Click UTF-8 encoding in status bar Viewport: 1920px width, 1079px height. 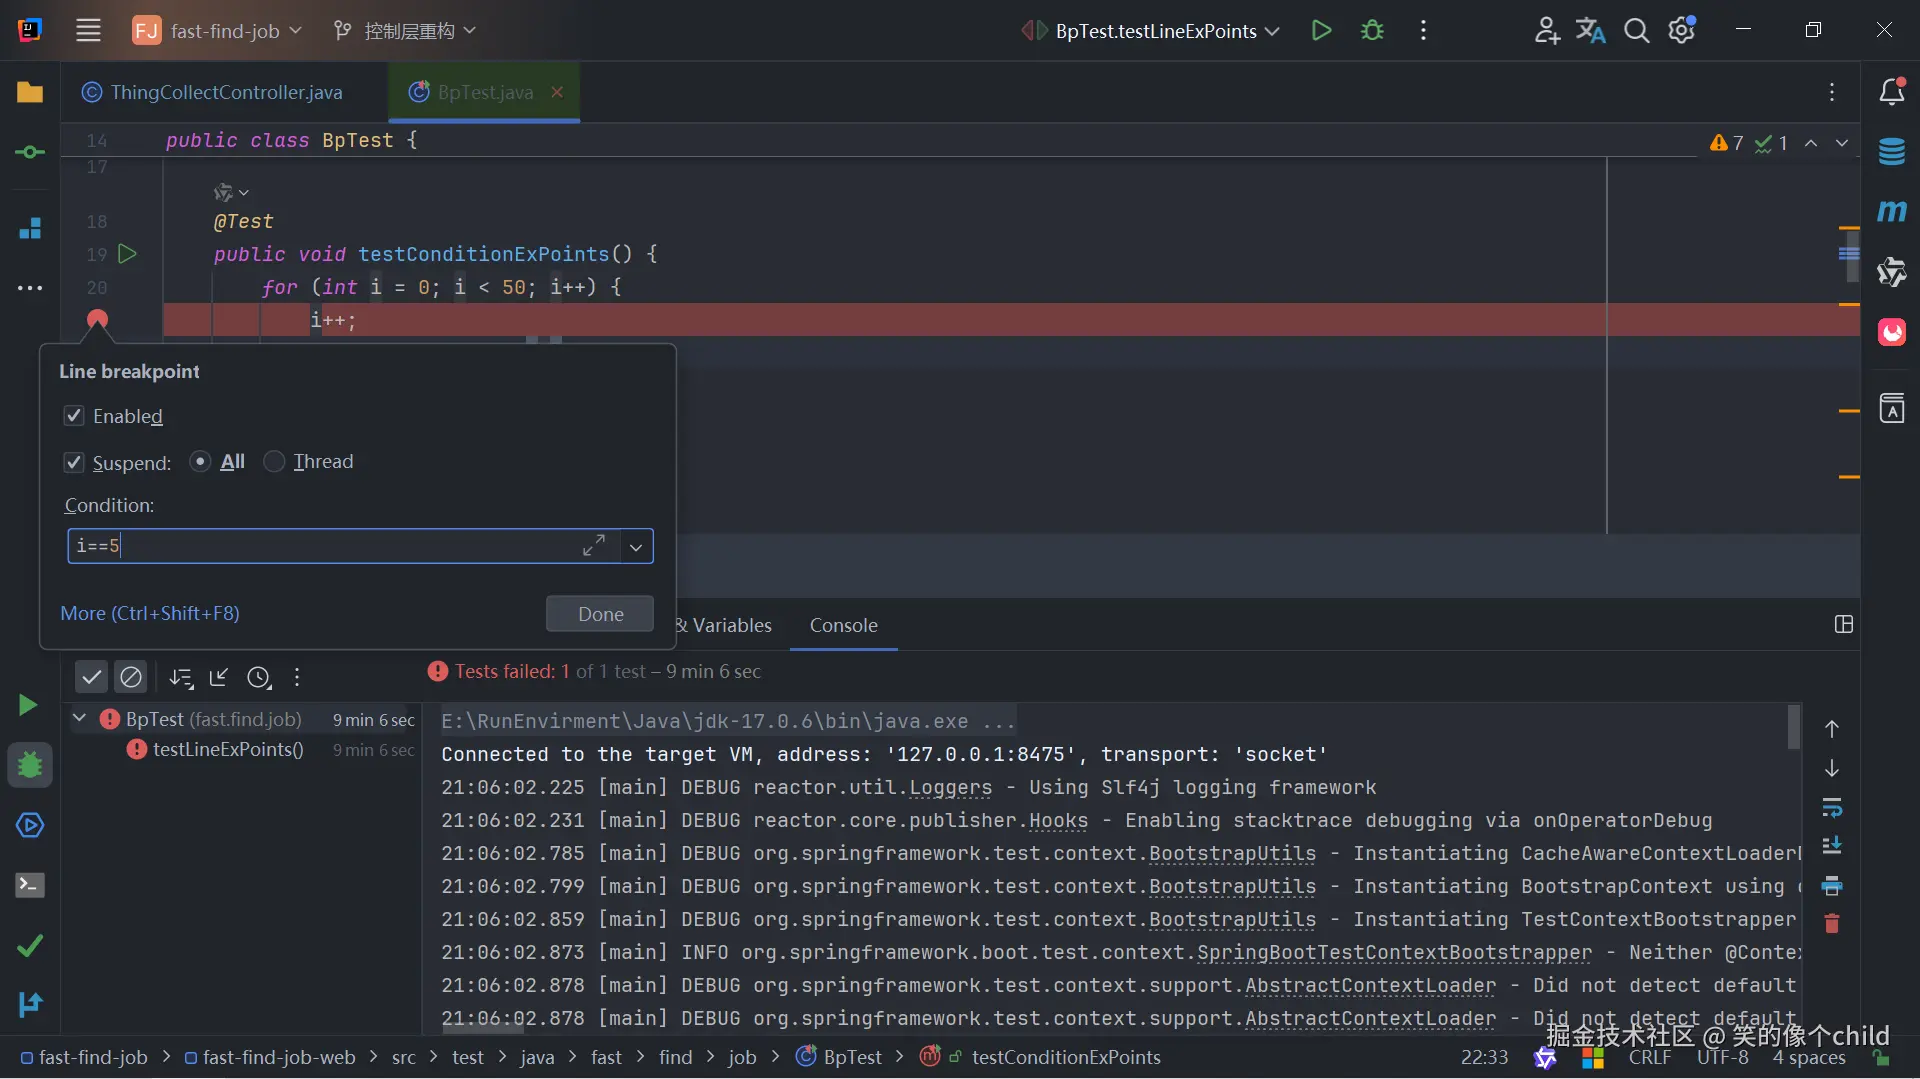pos(1723,1057)
